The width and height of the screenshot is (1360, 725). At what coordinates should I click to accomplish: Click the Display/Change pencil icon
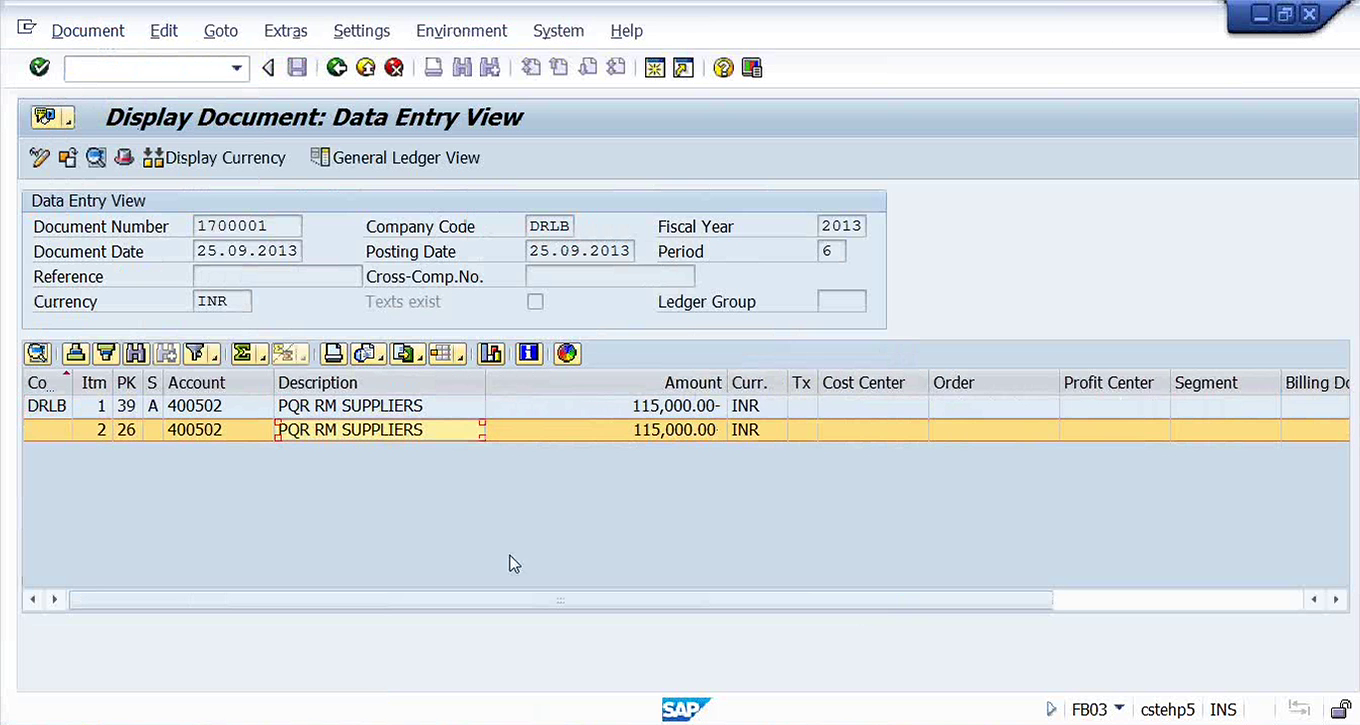coord(39,157)
